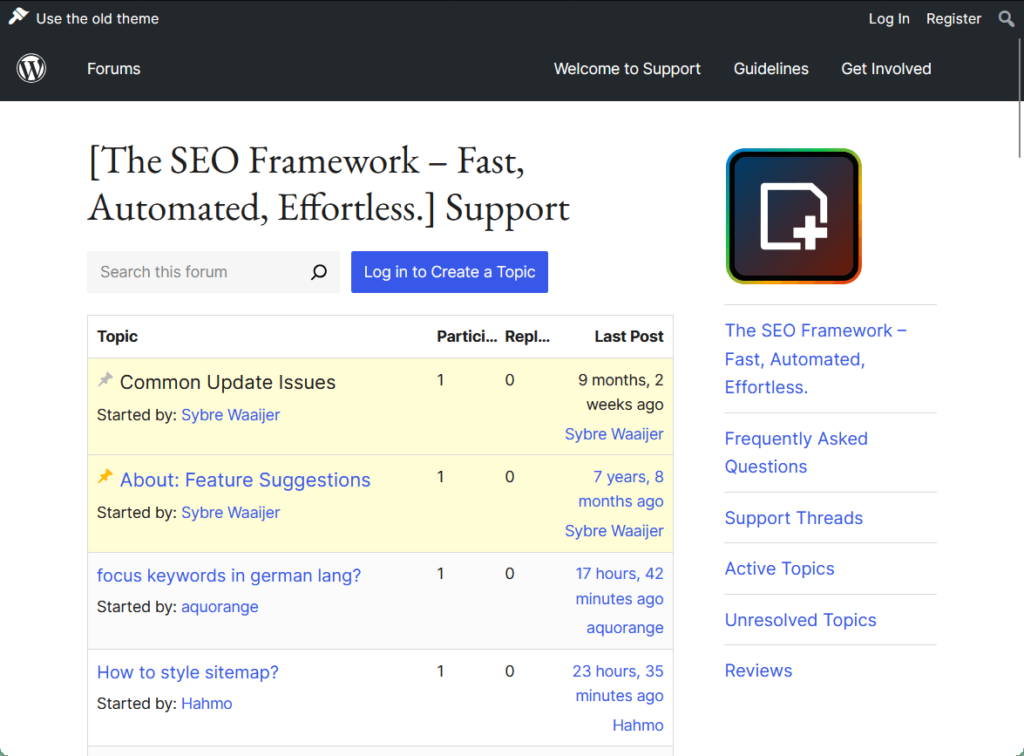This screenshot has height=756, width=1024.
Task: Click the SEO Framework plugin logo
Action: point(793,216)
